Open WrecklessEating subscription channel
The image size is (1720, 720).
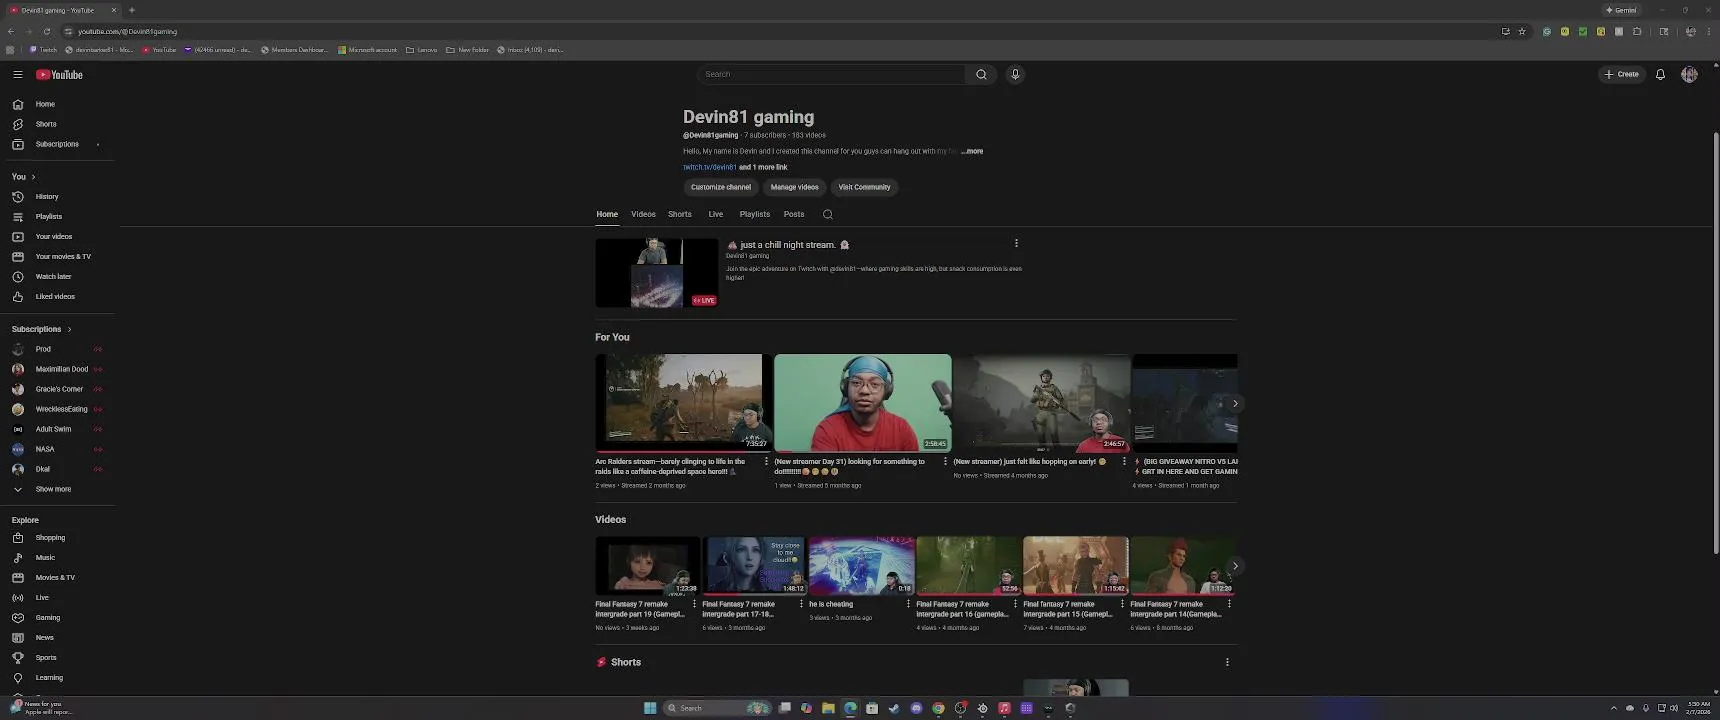(x=60, y=409)
